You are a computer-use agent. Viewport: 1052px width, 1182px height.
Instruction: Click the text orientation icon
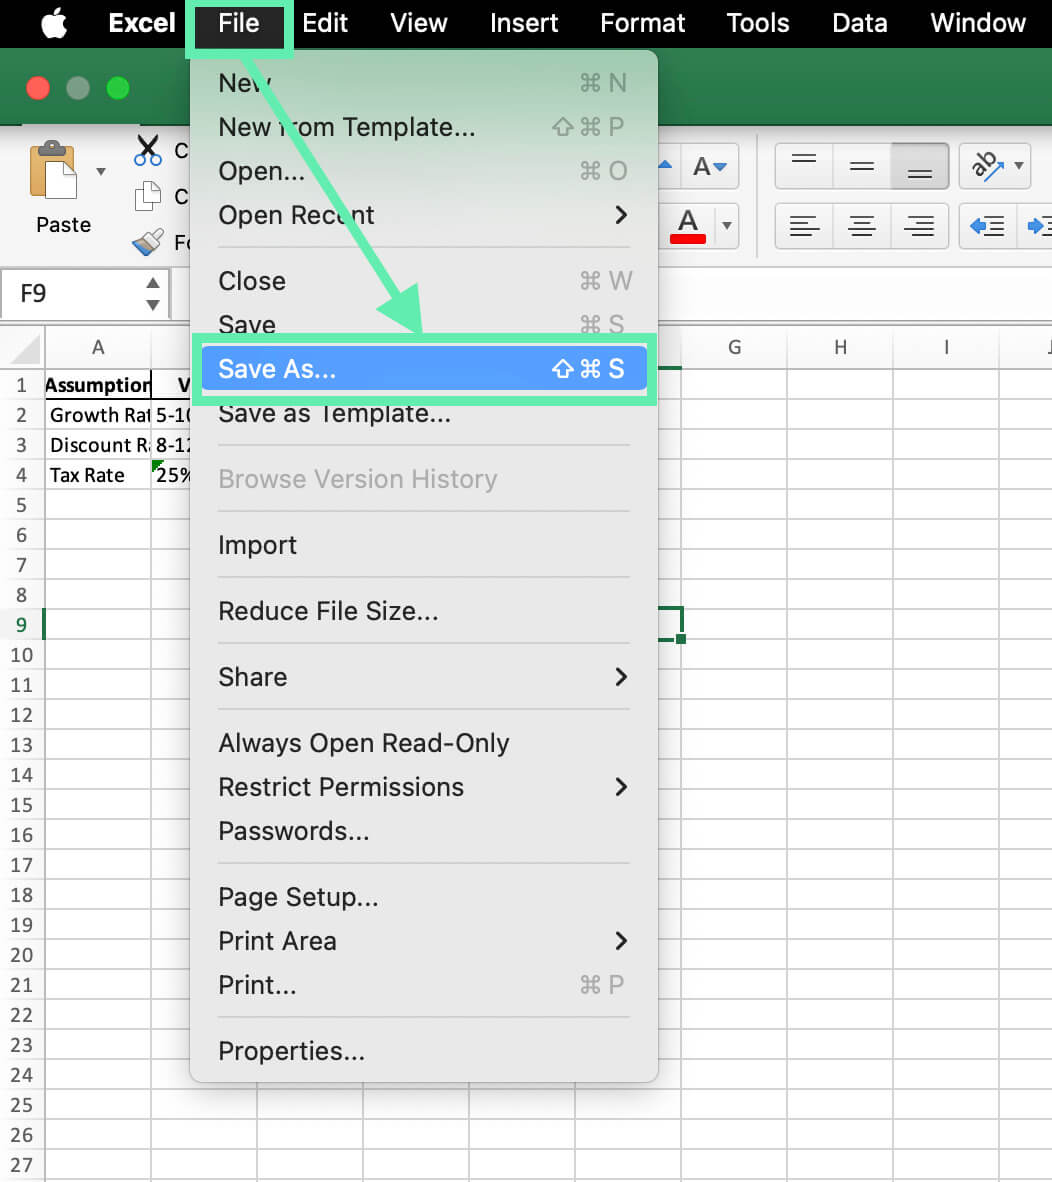pos(986,165)
